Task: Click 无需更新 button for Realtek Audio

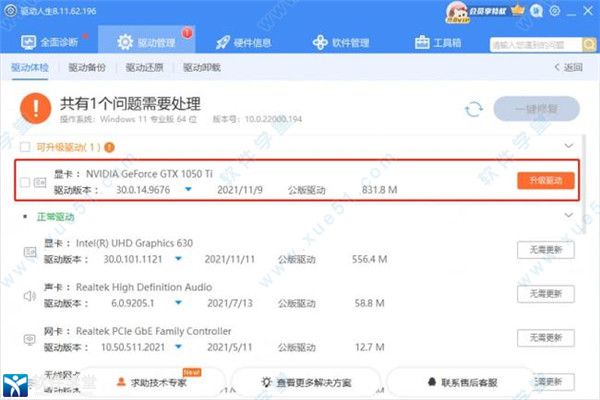Action: [x=546, y=294]
